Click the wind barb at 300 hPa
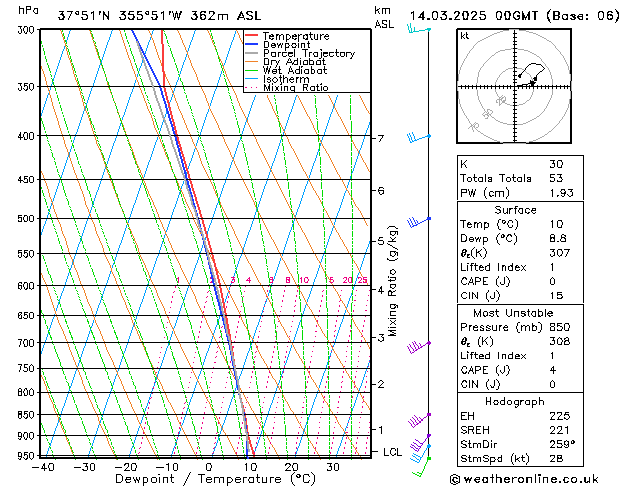Image resolution: width=629 pixels, height=486 pixels. click(x=419, y=29)
